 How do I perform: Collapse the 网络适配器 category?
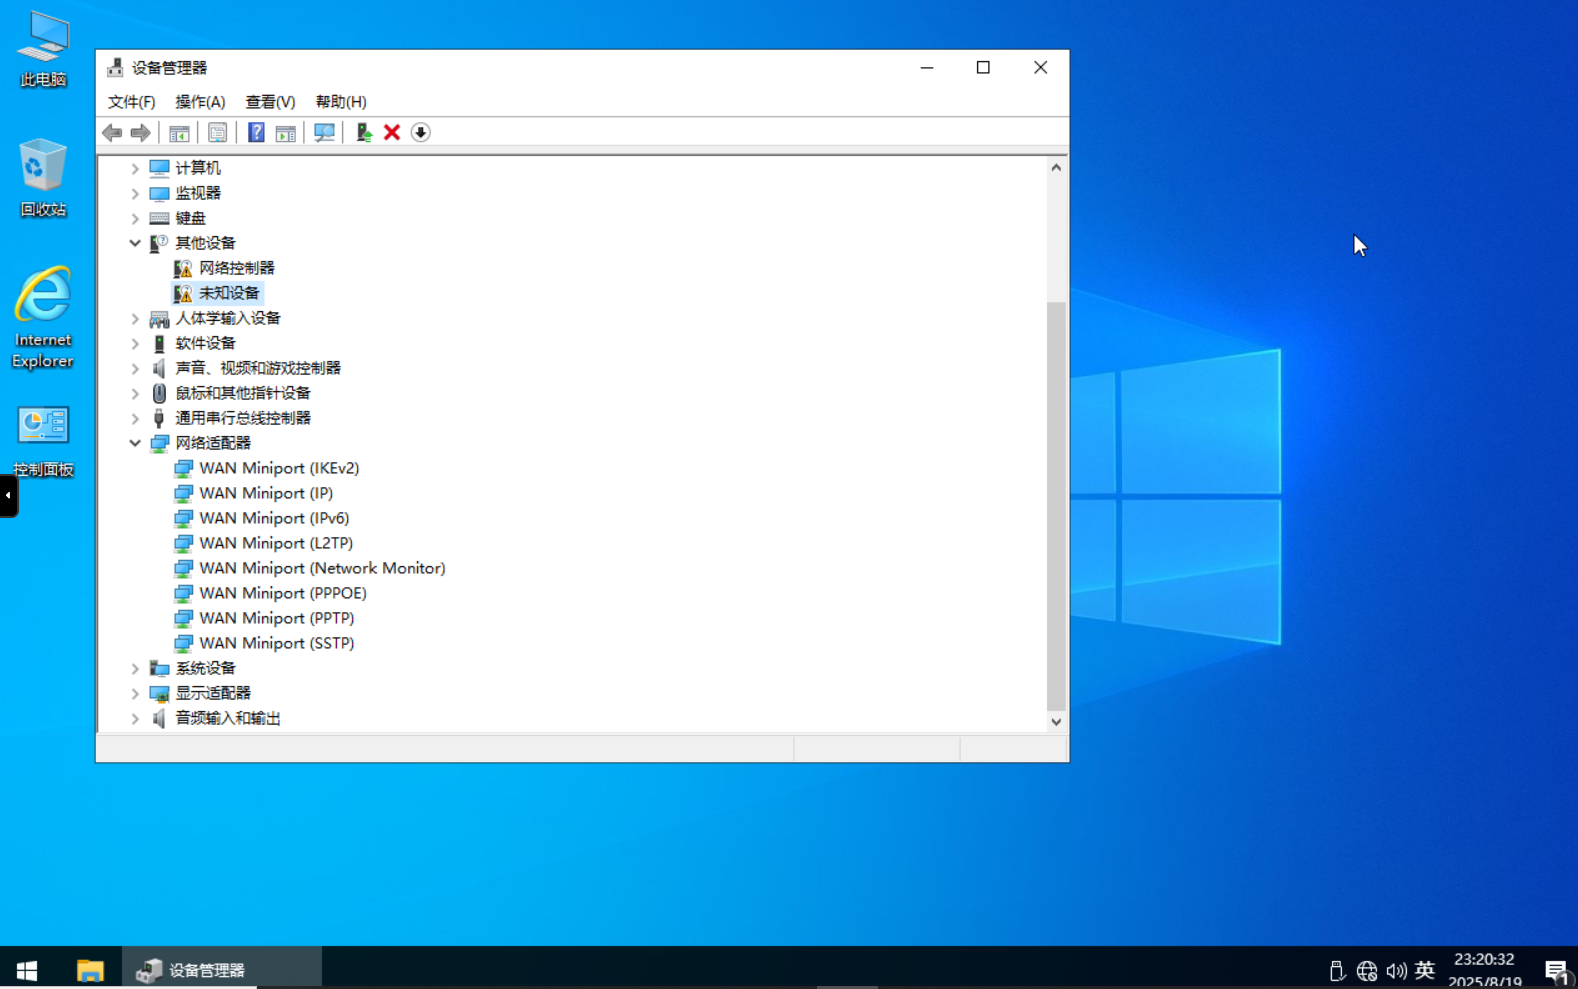point(135,443)
